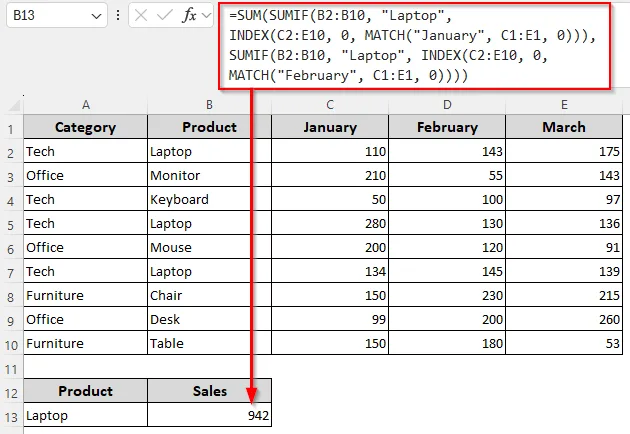
Task: Select row 5 header
Action: [11, 225]
